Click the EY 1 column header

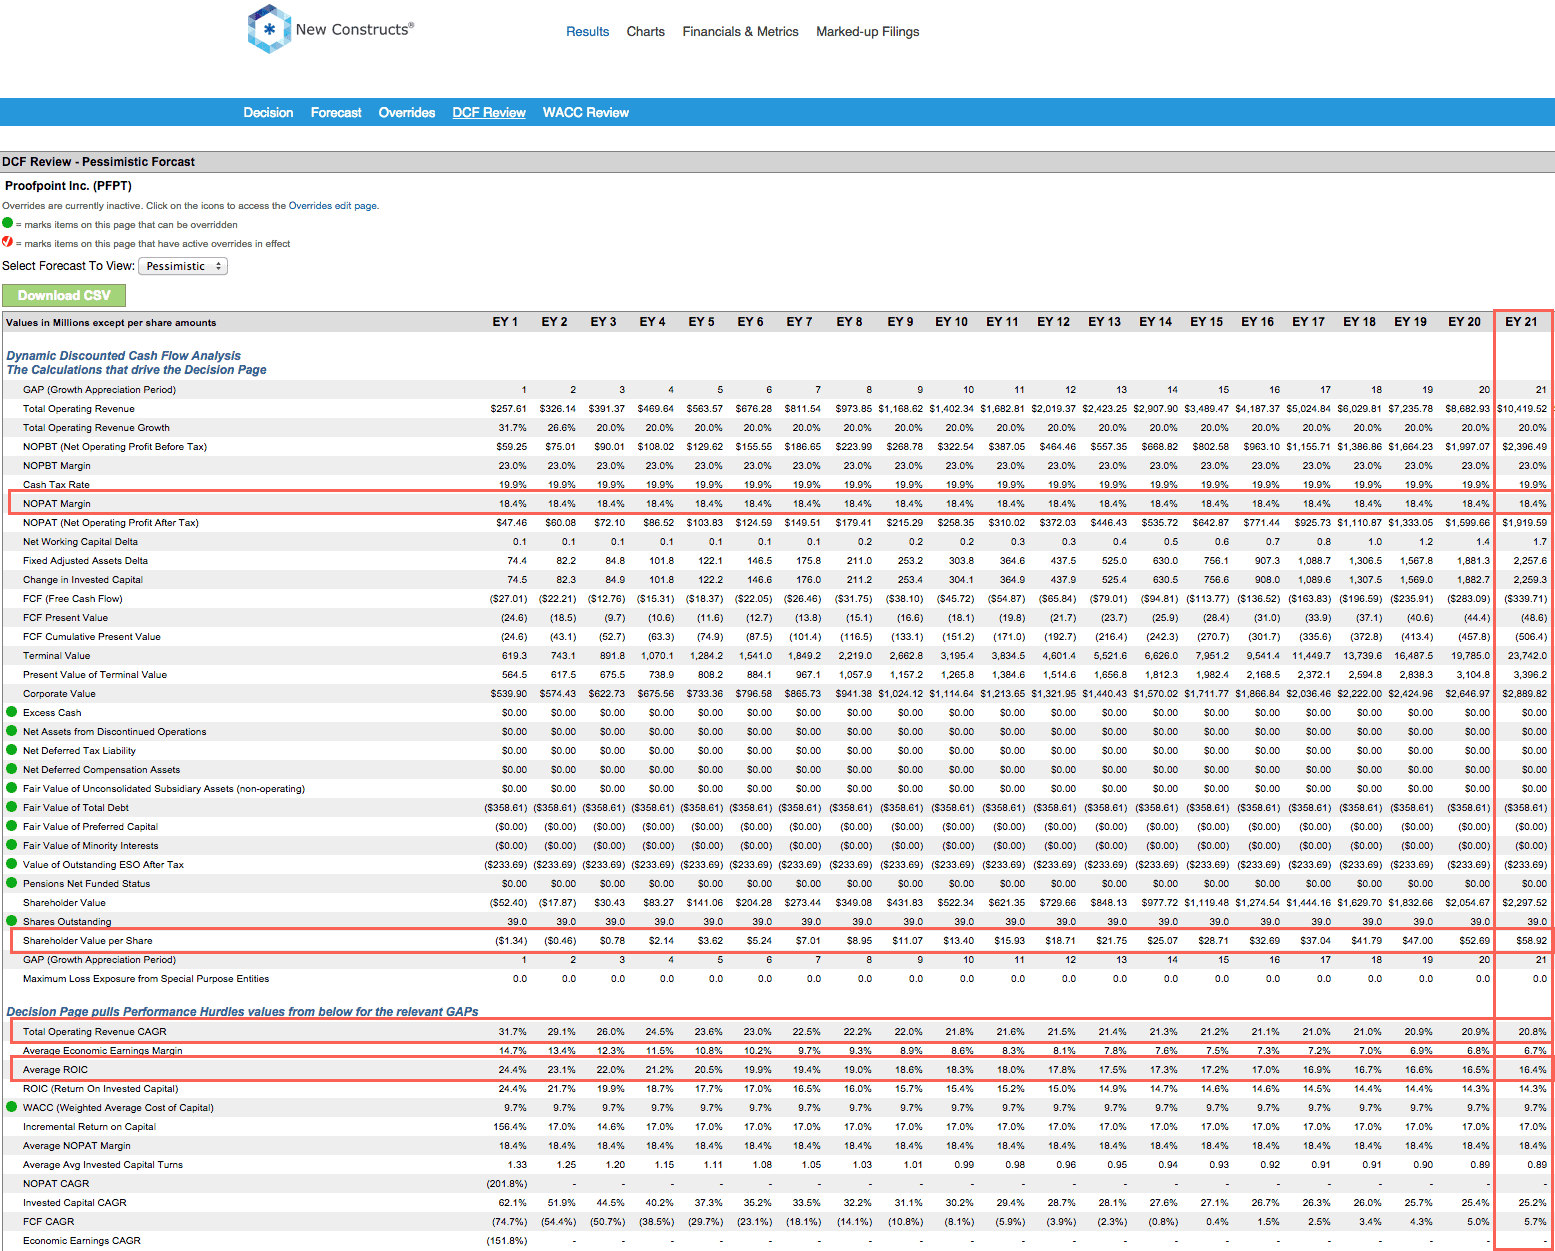tap(505, 322)
